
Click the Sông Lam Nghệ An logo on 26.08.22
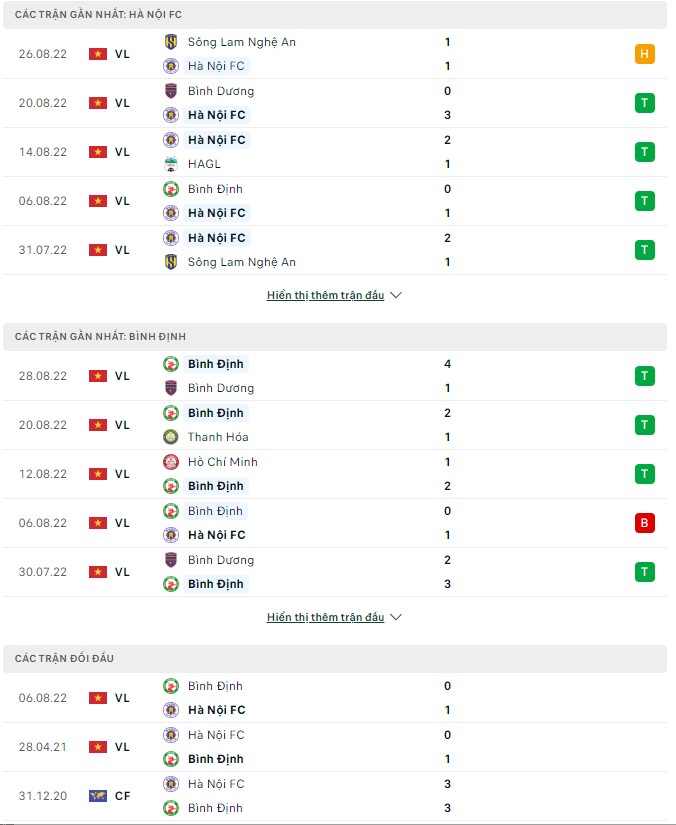click(170, 42)
